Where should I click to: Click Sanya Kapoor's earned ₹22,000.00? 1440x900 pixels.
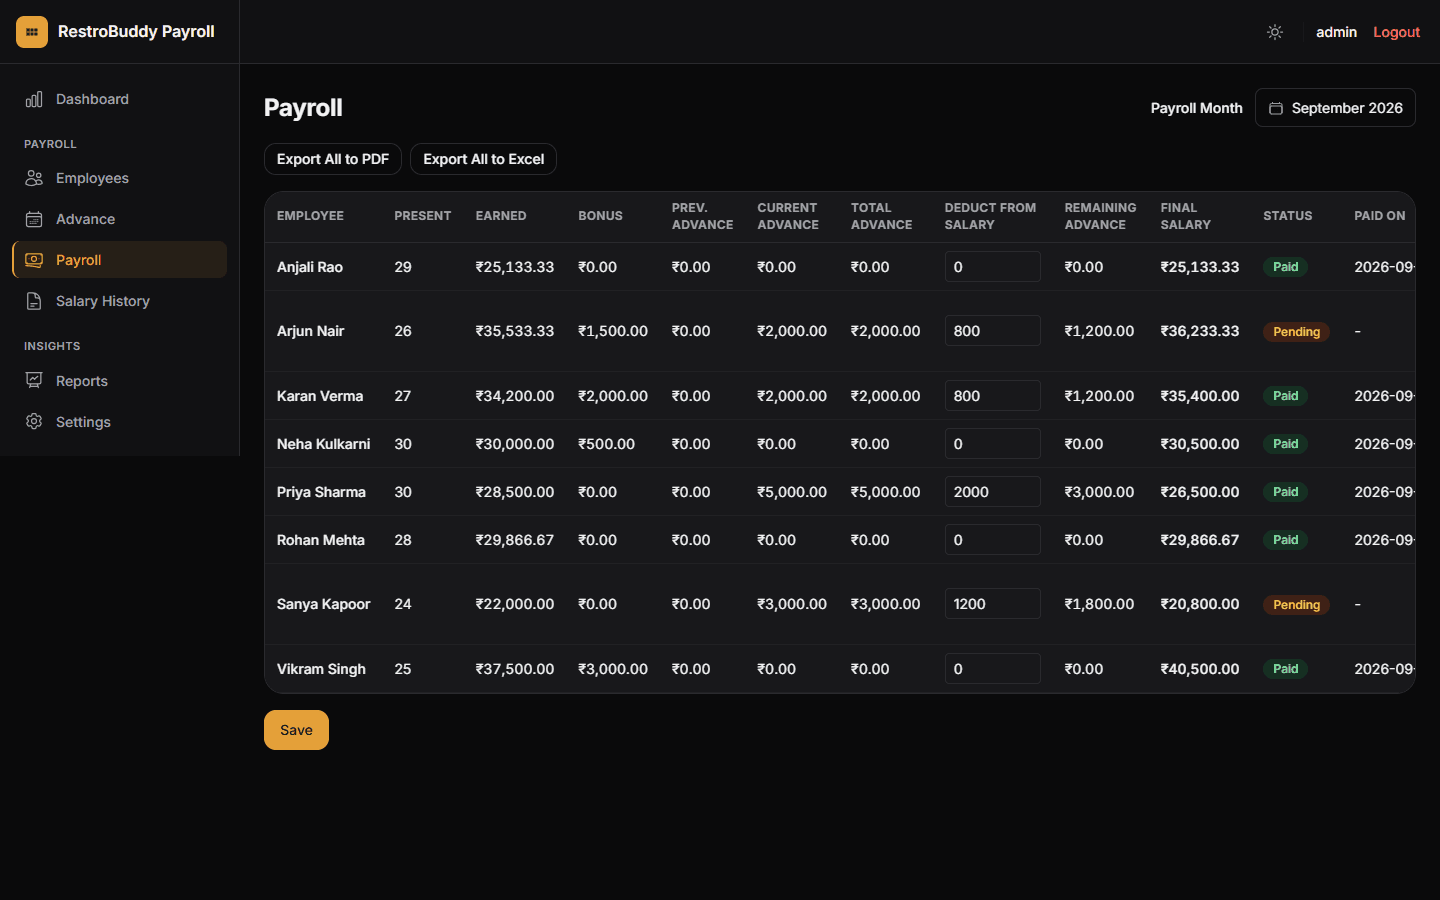click(x=515, y=604)
